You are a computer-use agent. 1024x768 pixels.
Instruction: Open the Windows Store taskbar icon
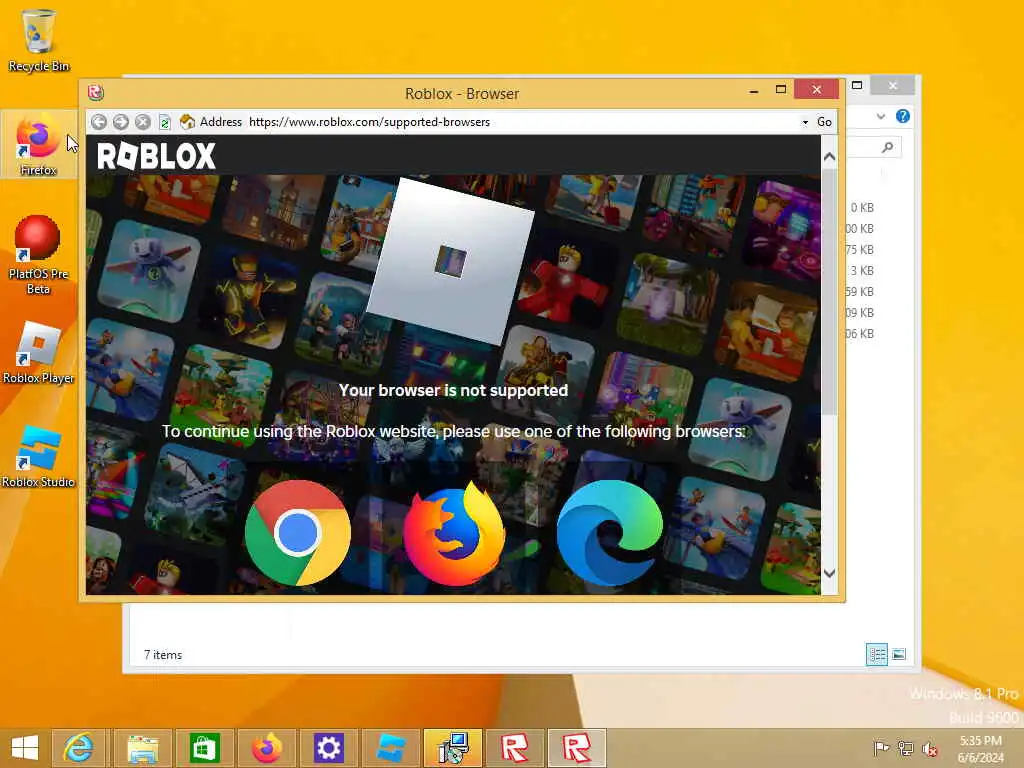(x=204, y=748)
